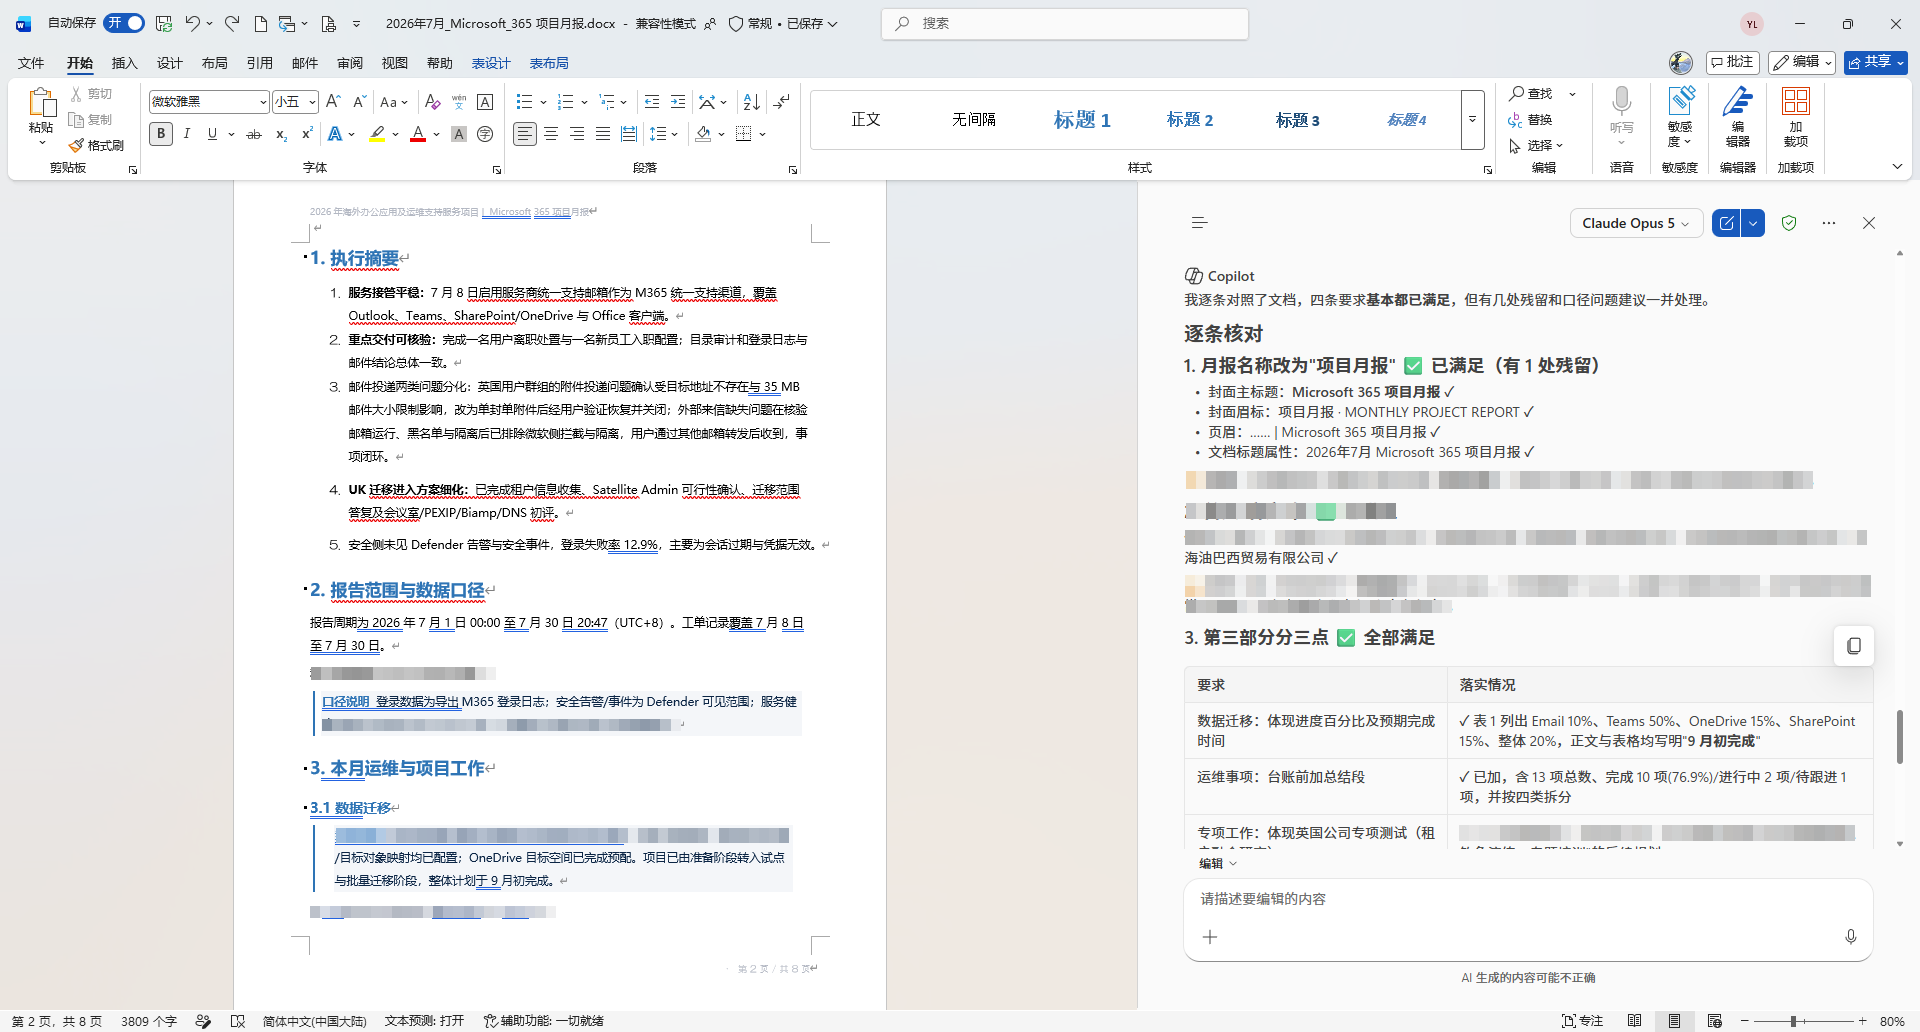Open the Design ribbon tab
1920x1032 pixels.
click(x=169, y=63)
